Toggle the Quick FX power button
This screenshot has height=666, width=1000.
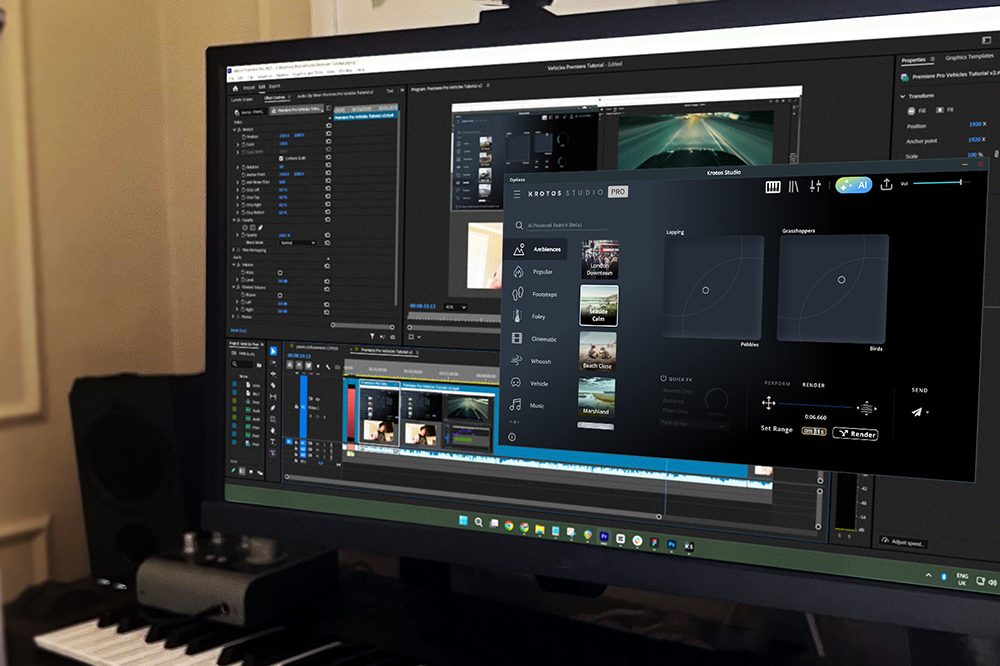point(663,378)
